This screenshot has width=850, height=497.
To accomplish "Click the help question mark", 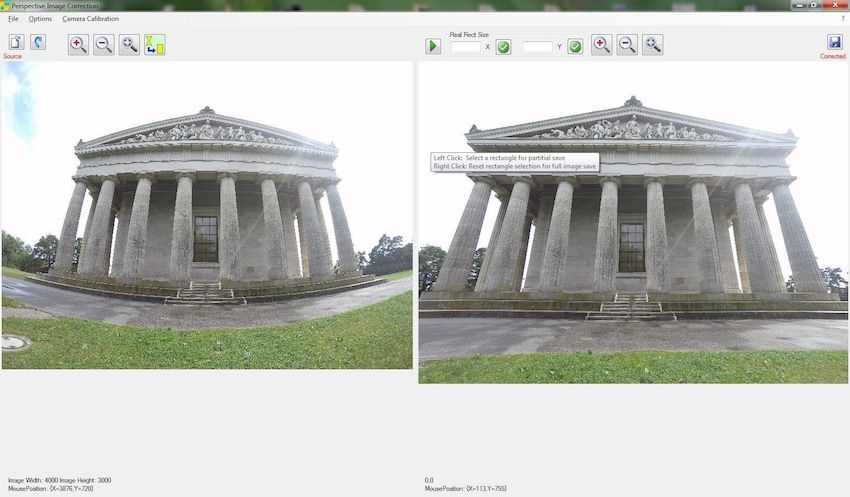I will [x=843, y=18].
